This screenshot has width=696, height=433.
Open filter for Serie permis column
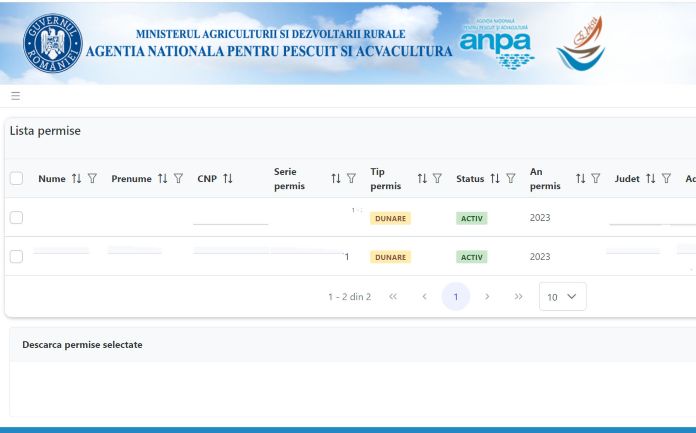[x=351, y=179]
